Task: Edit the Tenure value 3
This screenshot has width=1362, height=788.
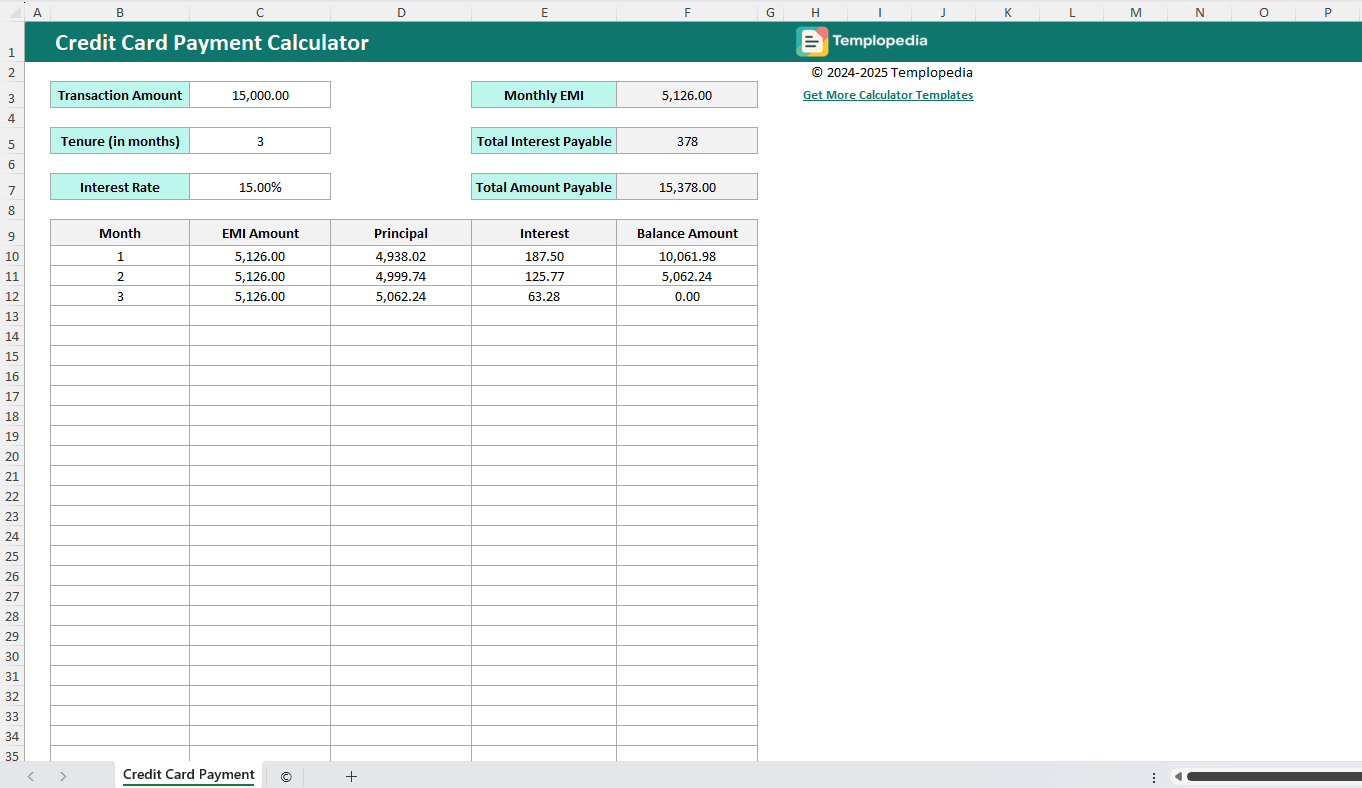Action: click(x=260, y=141)
